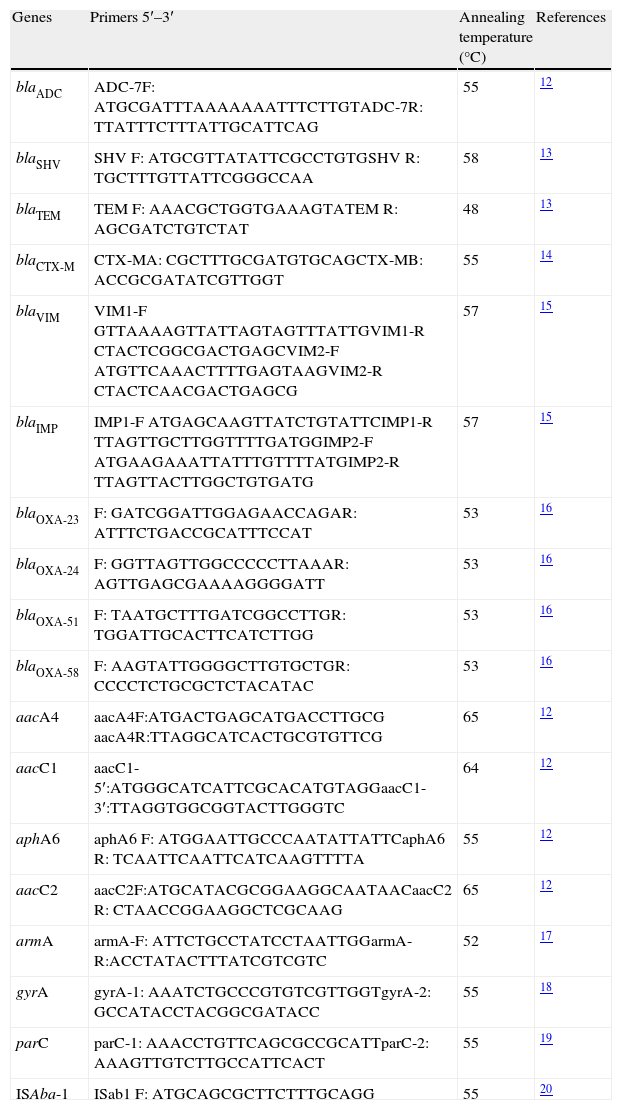Follow reference 19 in the parC row
622x1110 pixels.
point(546,1039)
